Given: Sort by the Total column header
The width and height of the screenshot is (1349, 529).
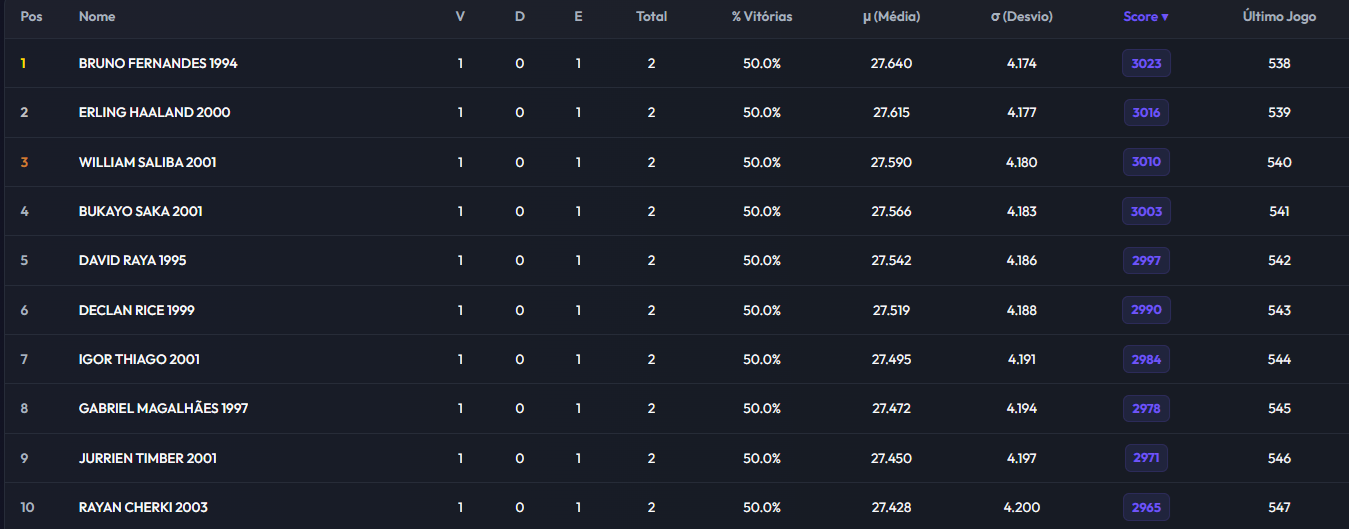Looking at the screenshot, I should click(x=651, y=17).
